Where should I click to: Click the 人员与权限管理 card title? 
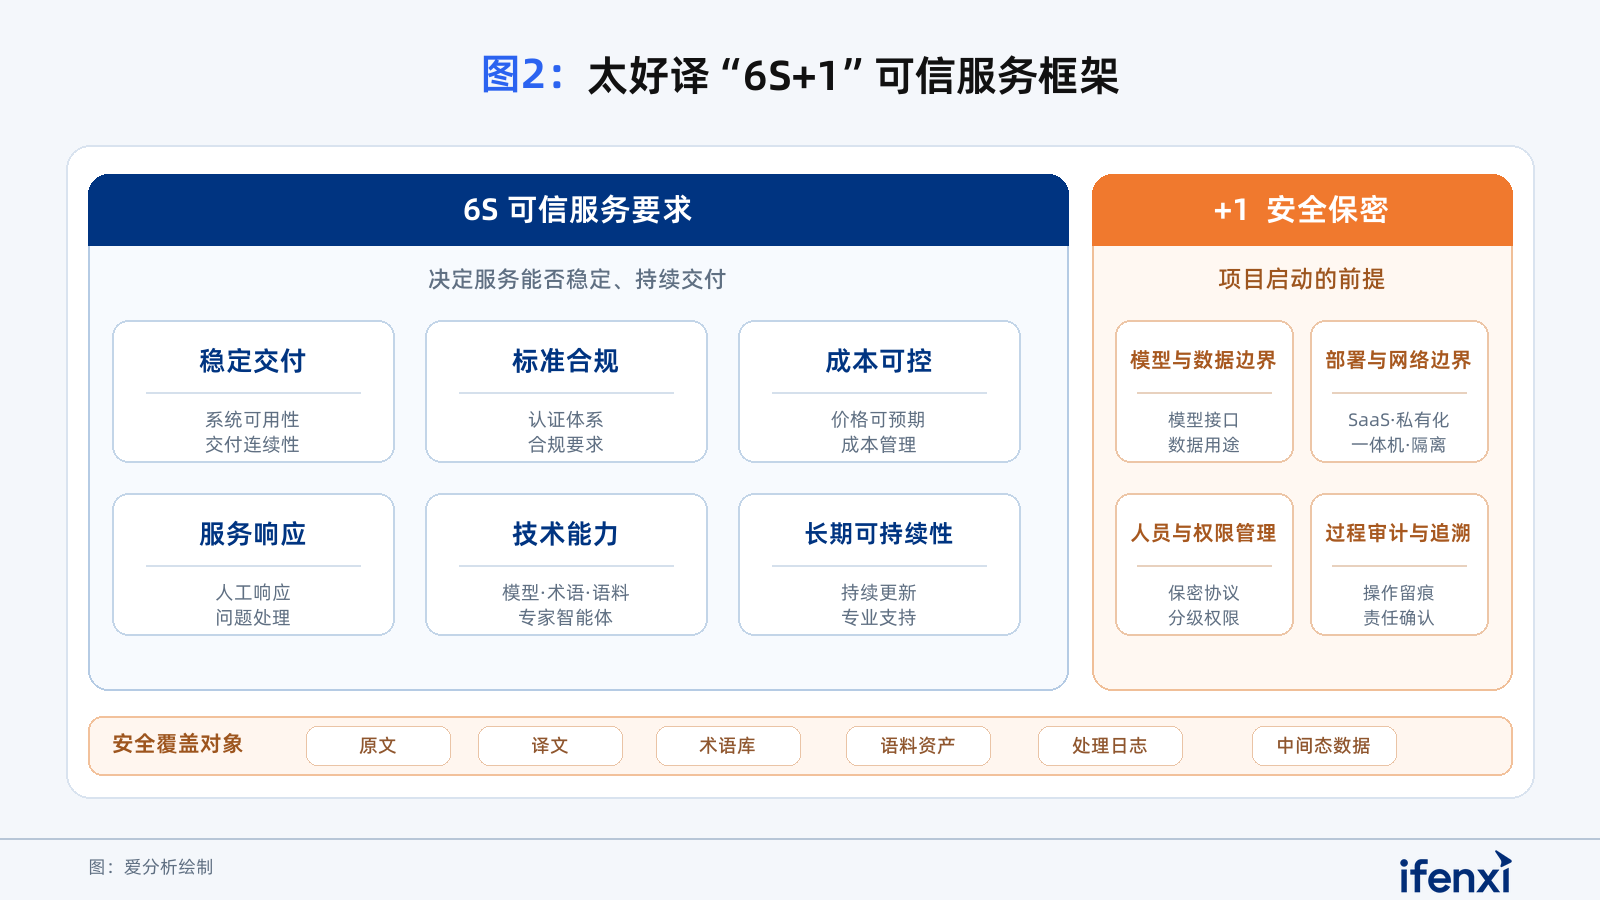[1204, 533]
